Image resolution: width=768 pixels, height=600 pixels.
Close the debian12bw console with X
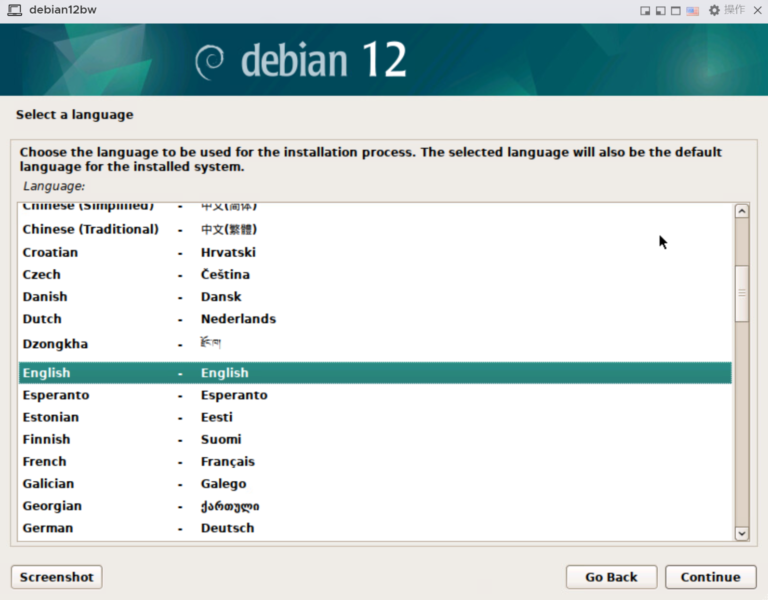(x=756, y=10)
